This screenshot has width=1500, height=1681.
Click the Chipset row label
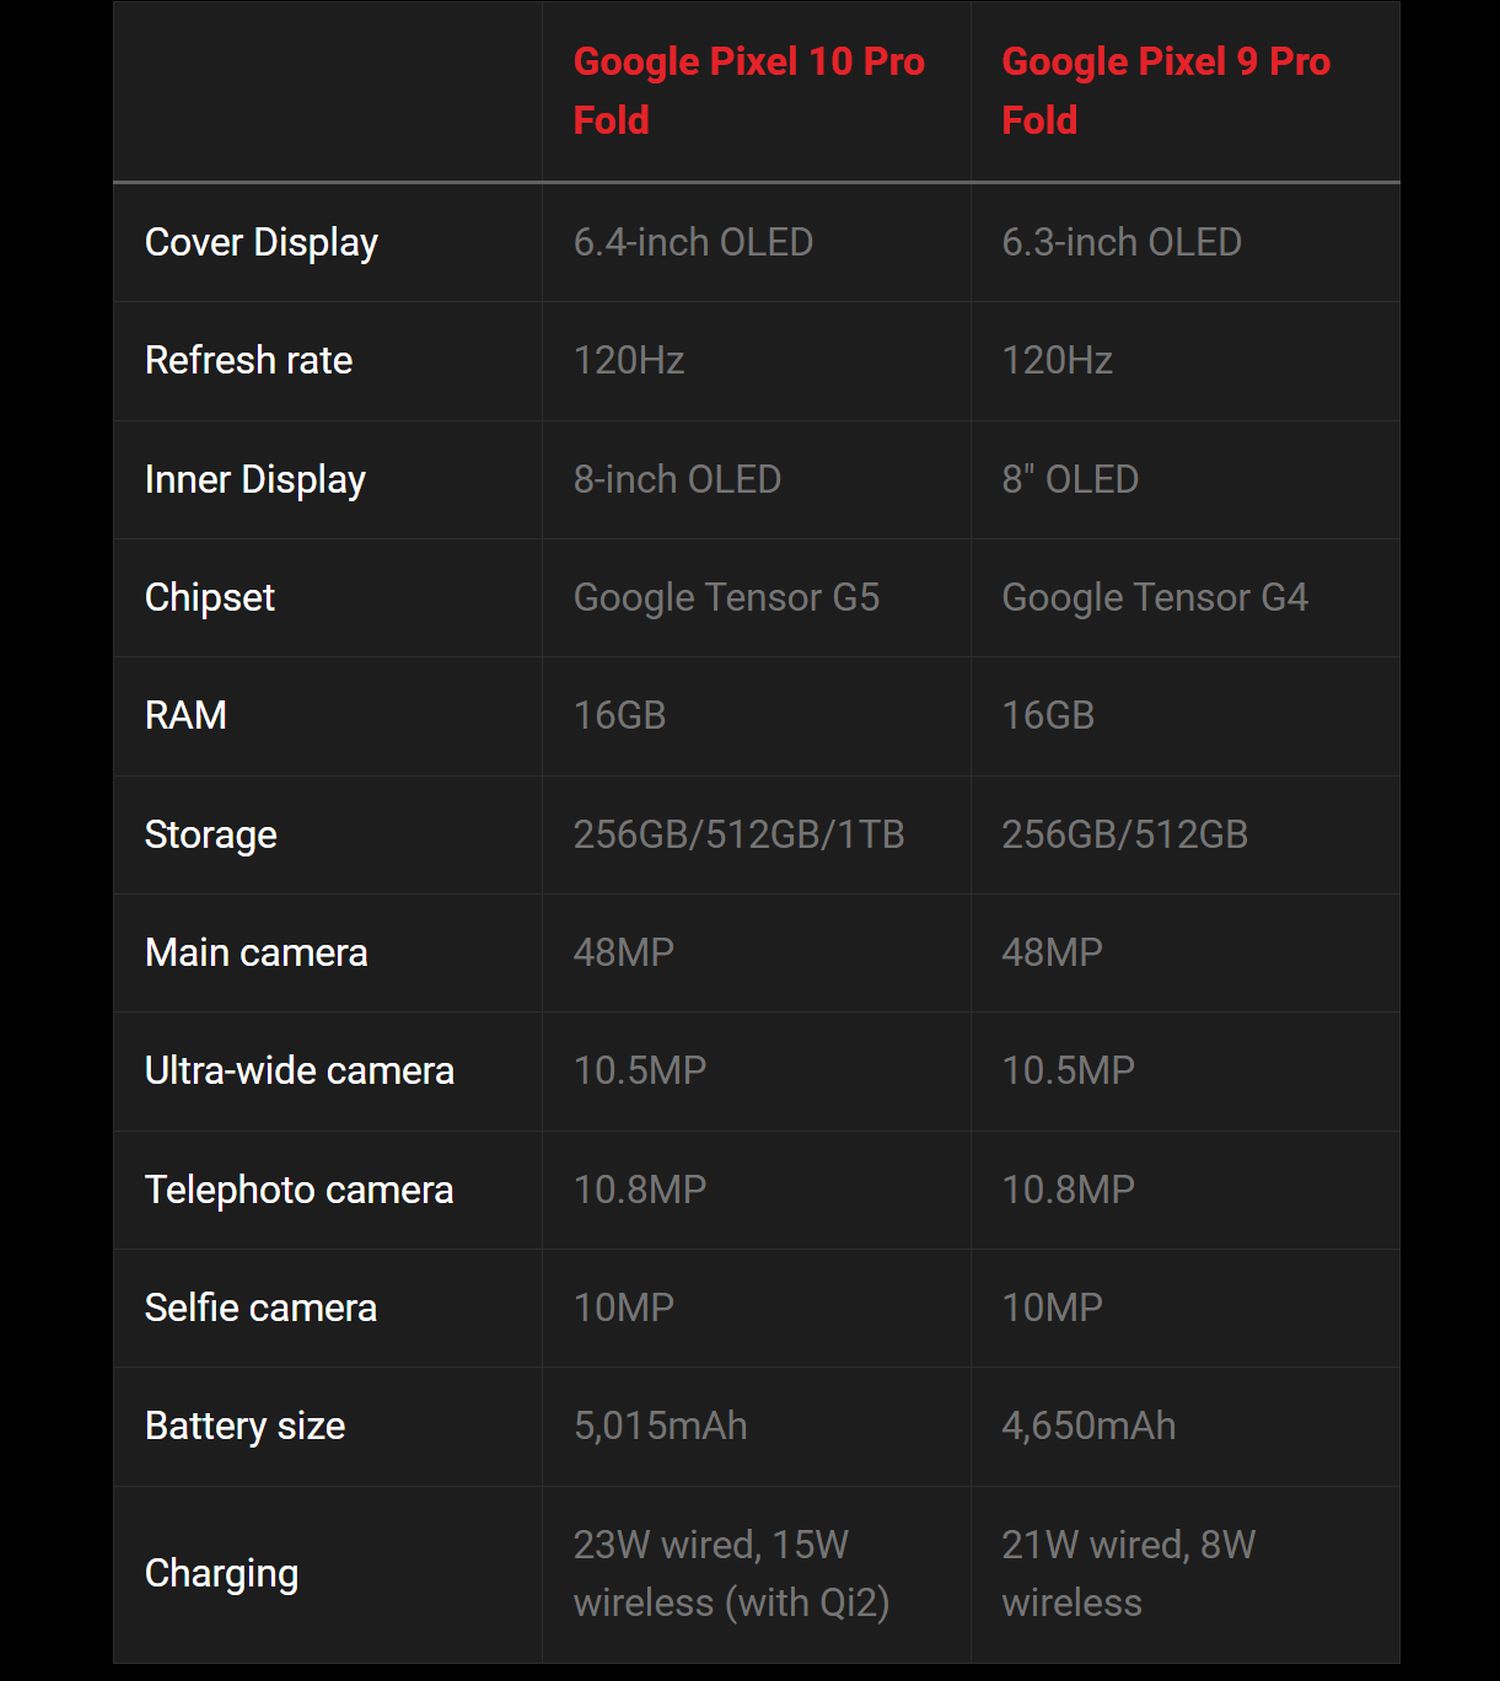(209, 598)
